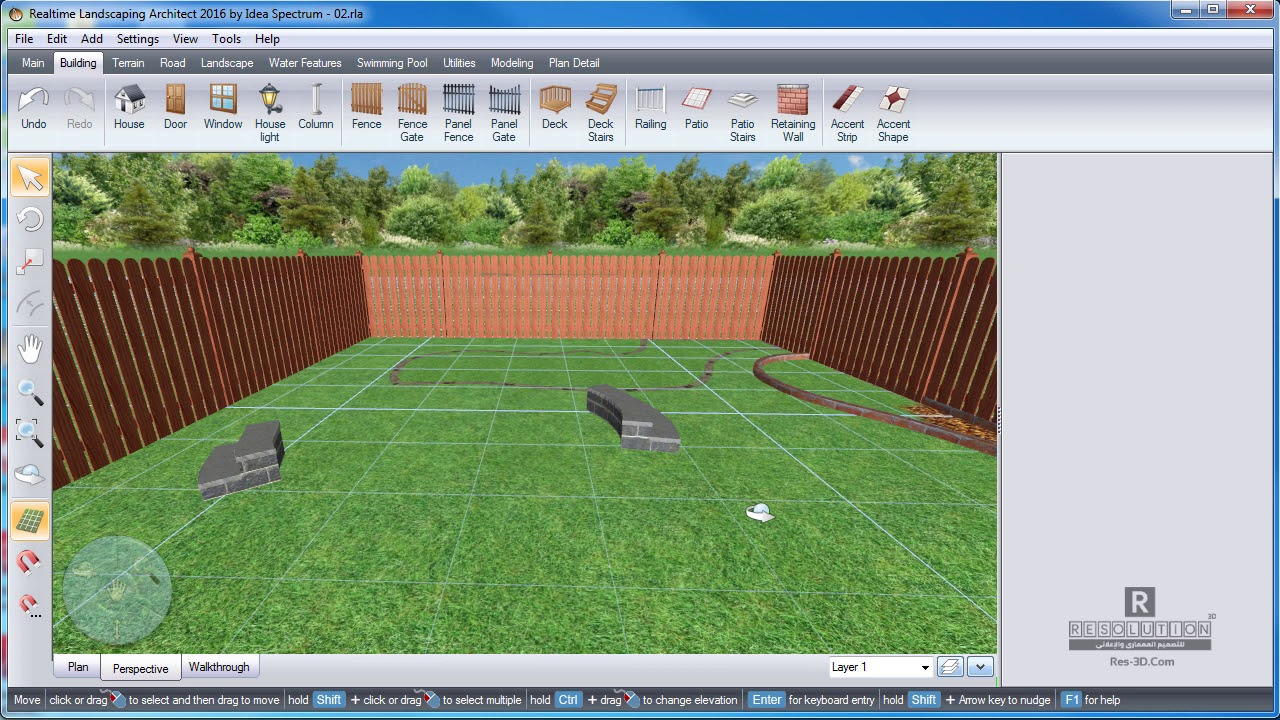Click the navigation compass overlay

pos(117,590)
